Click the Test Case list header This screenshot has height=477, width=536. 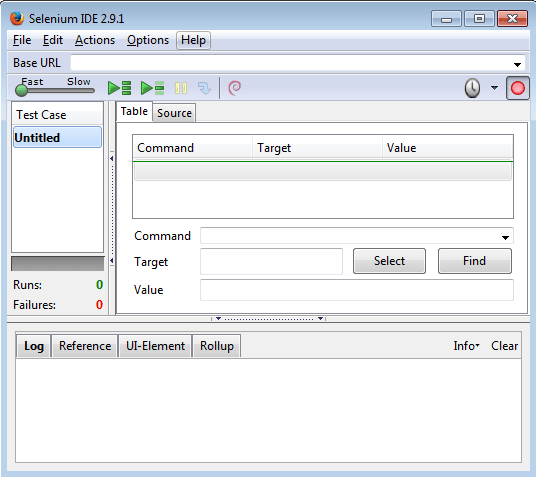(57, 114)
